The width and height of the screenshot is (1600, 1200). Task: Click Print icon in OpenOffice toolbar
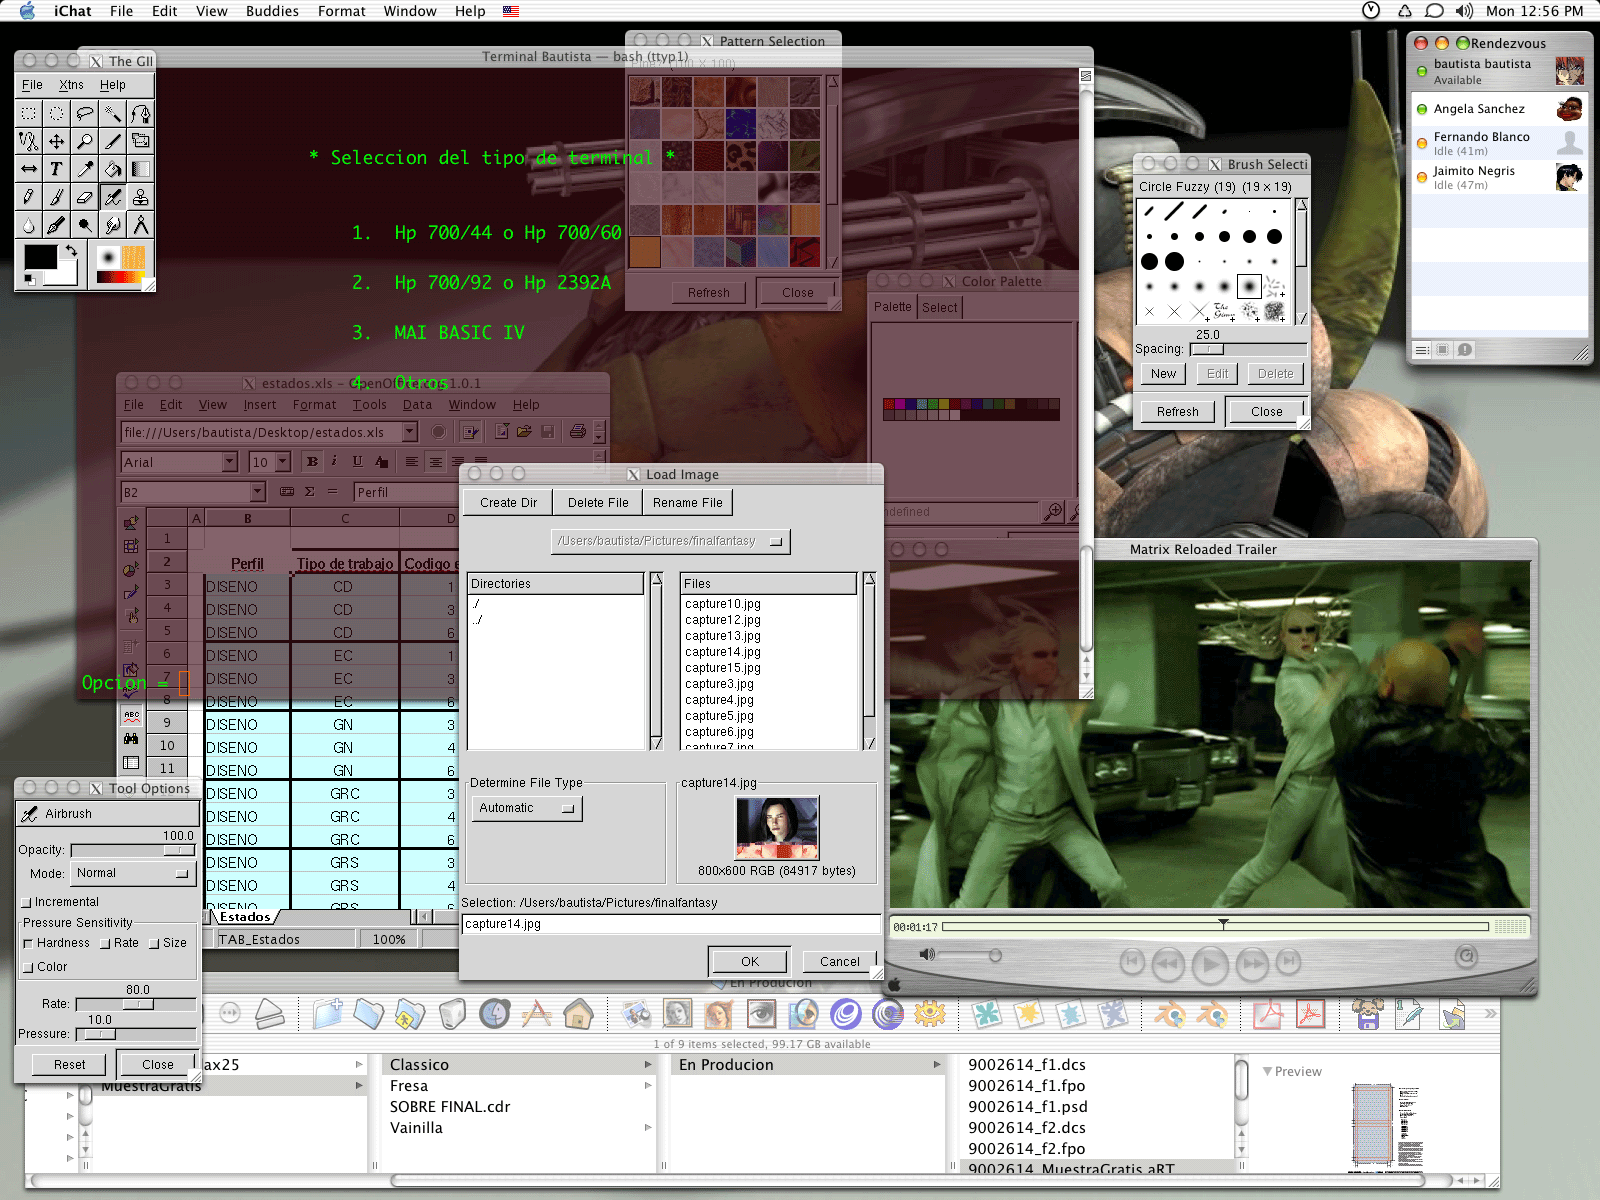point(577,432)
